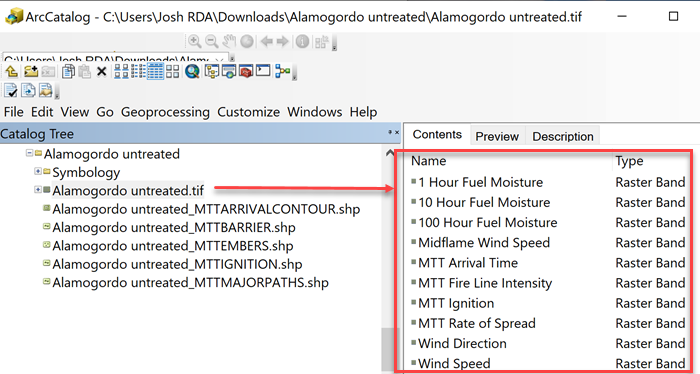Expand Alamogordo untreated.tif raster node
700x374 pixels.
(38, 190)
